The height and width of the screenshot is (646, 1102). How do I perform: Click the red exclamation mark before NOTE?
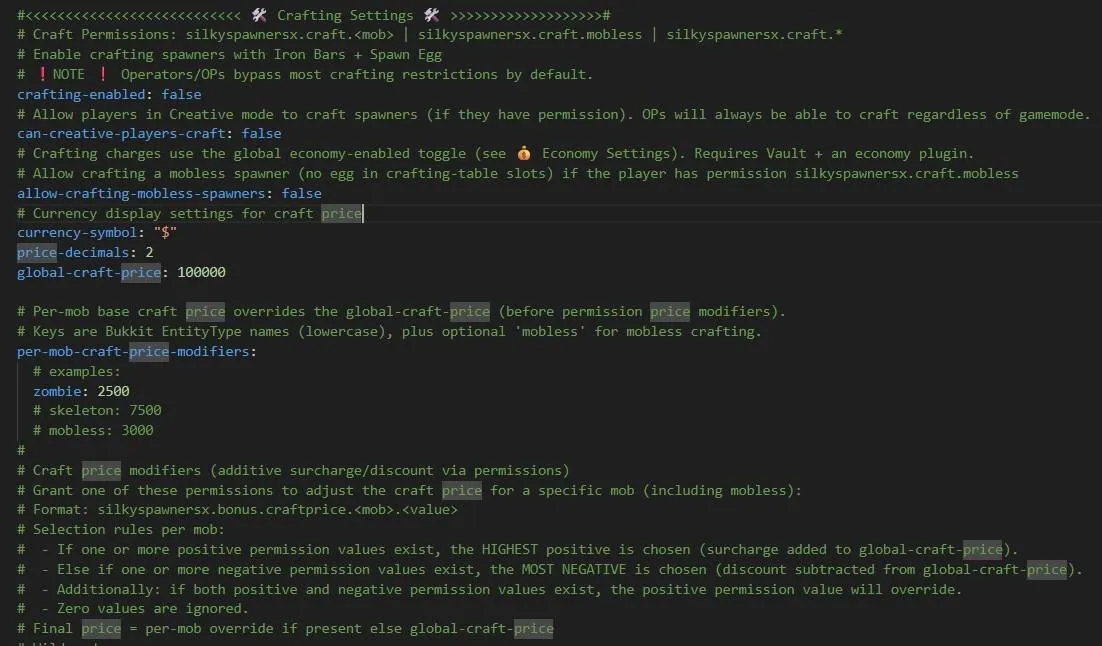coord(42,74)
